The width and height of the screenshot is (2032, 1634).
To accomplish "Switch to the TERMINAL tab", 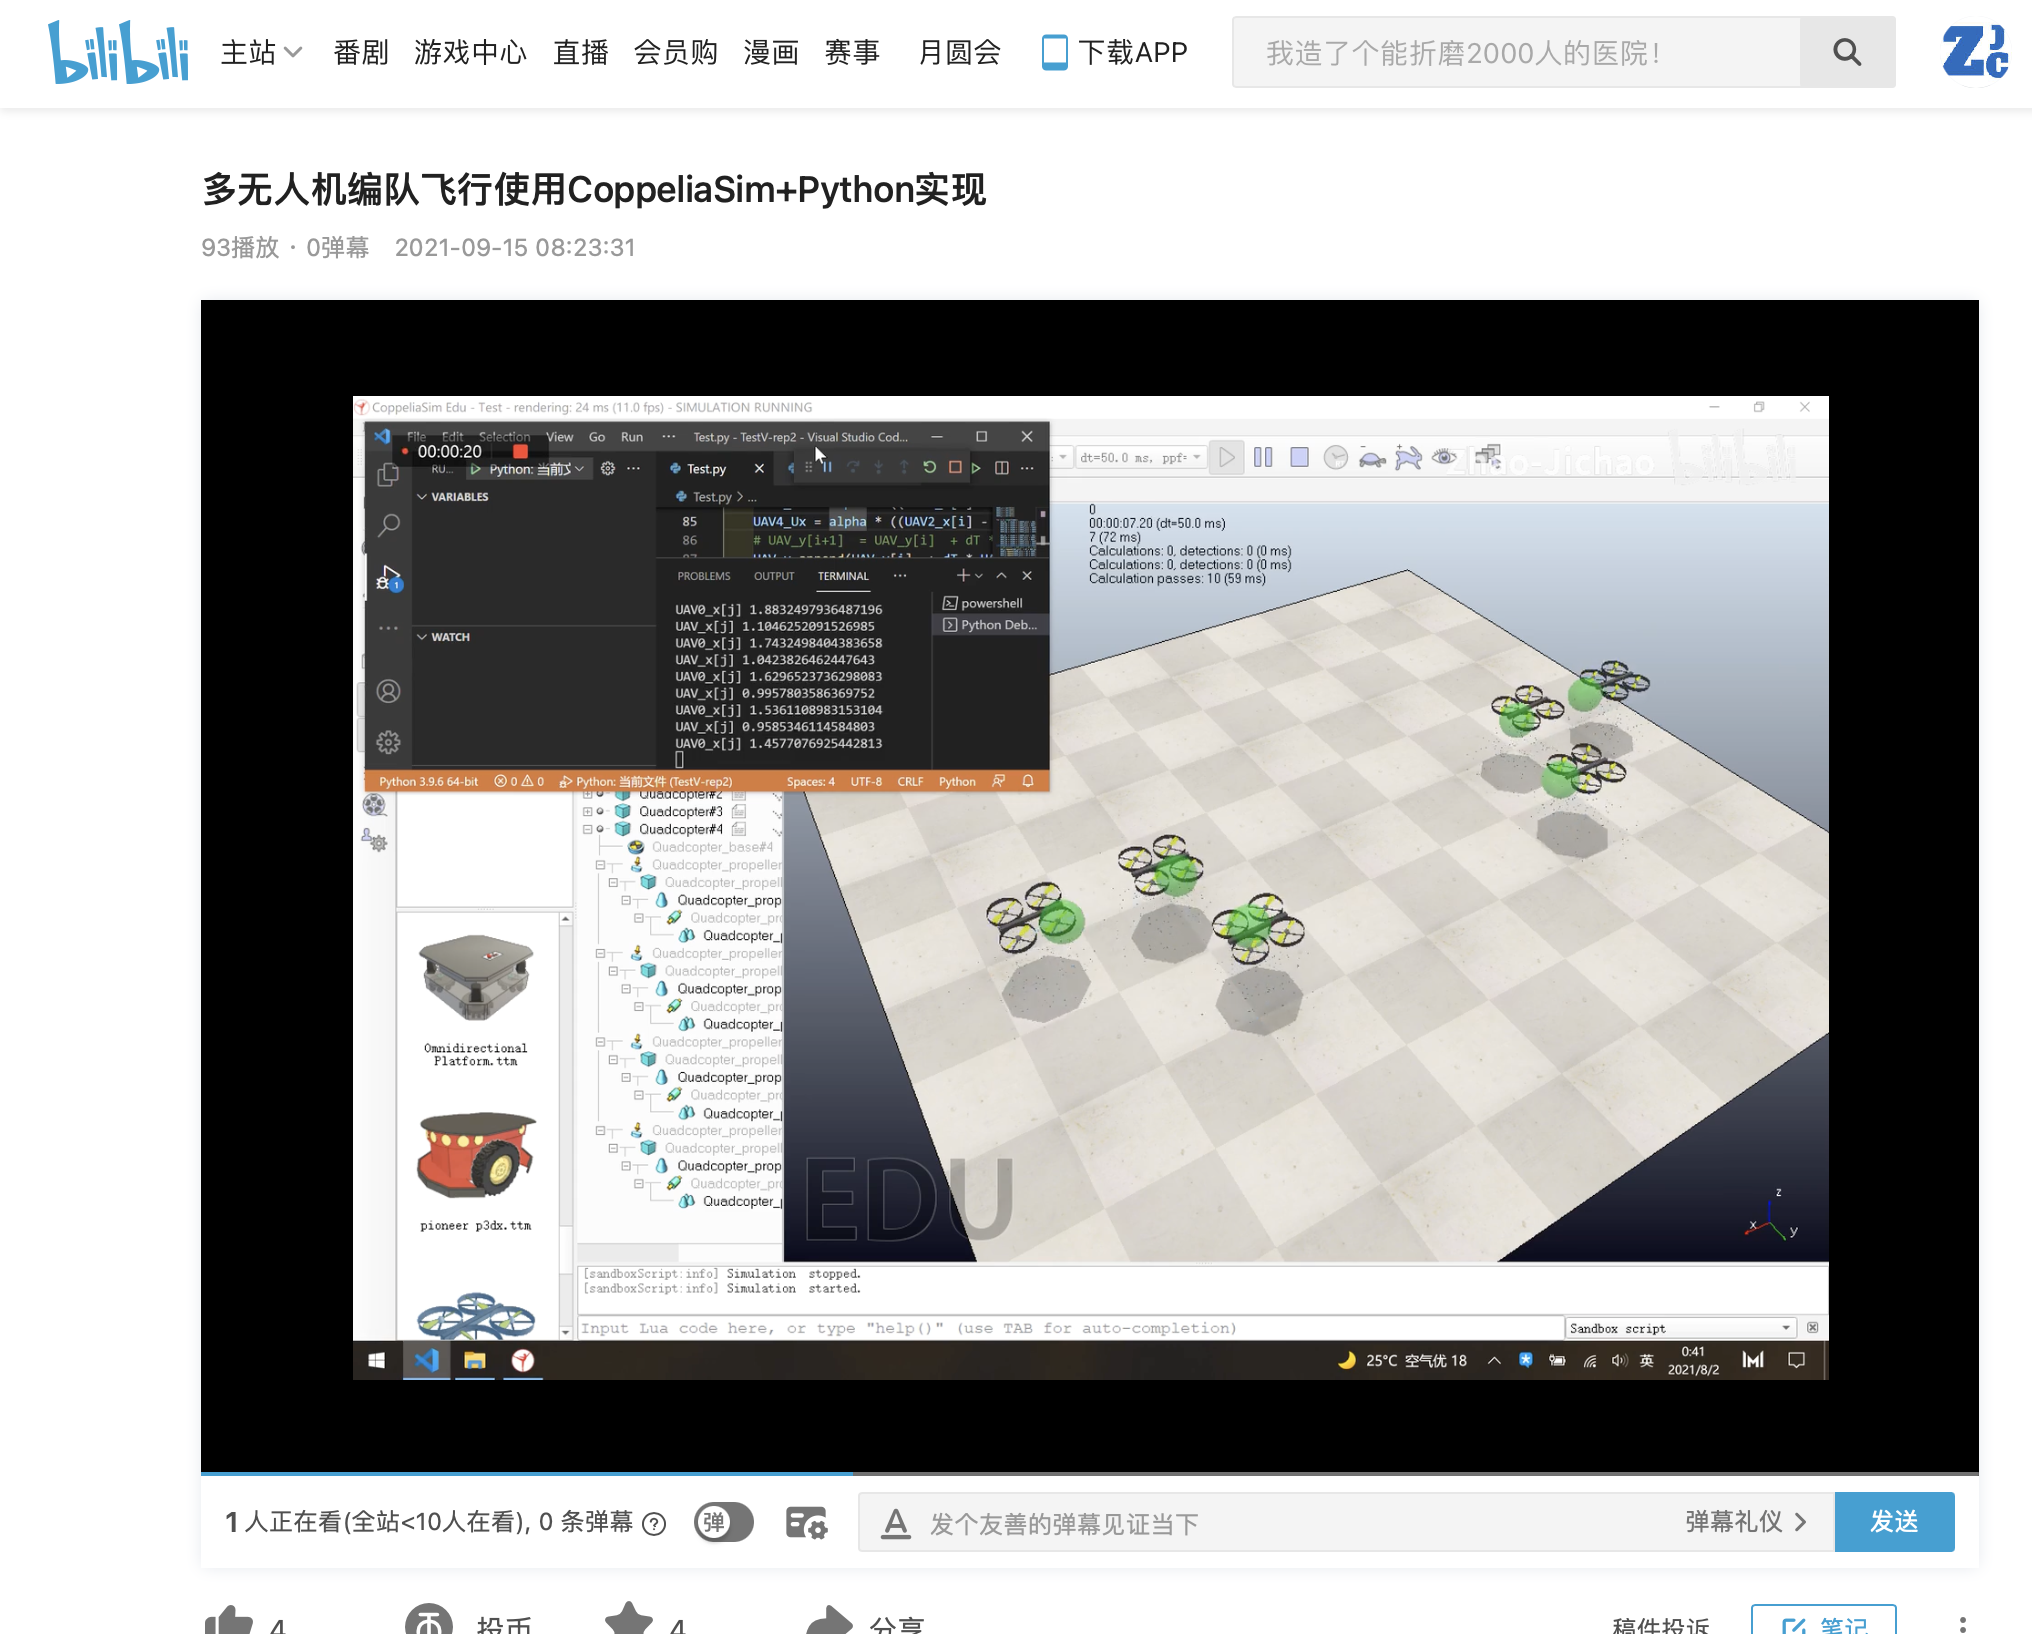I will (843, 576).
